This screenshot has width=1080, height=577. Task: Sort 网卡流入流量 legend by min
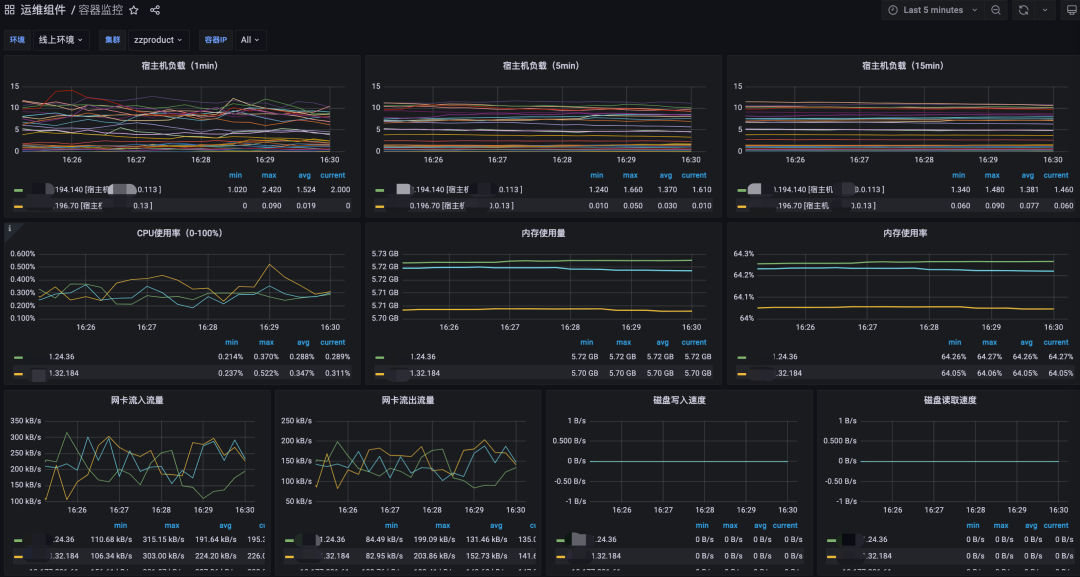point(121,525)
